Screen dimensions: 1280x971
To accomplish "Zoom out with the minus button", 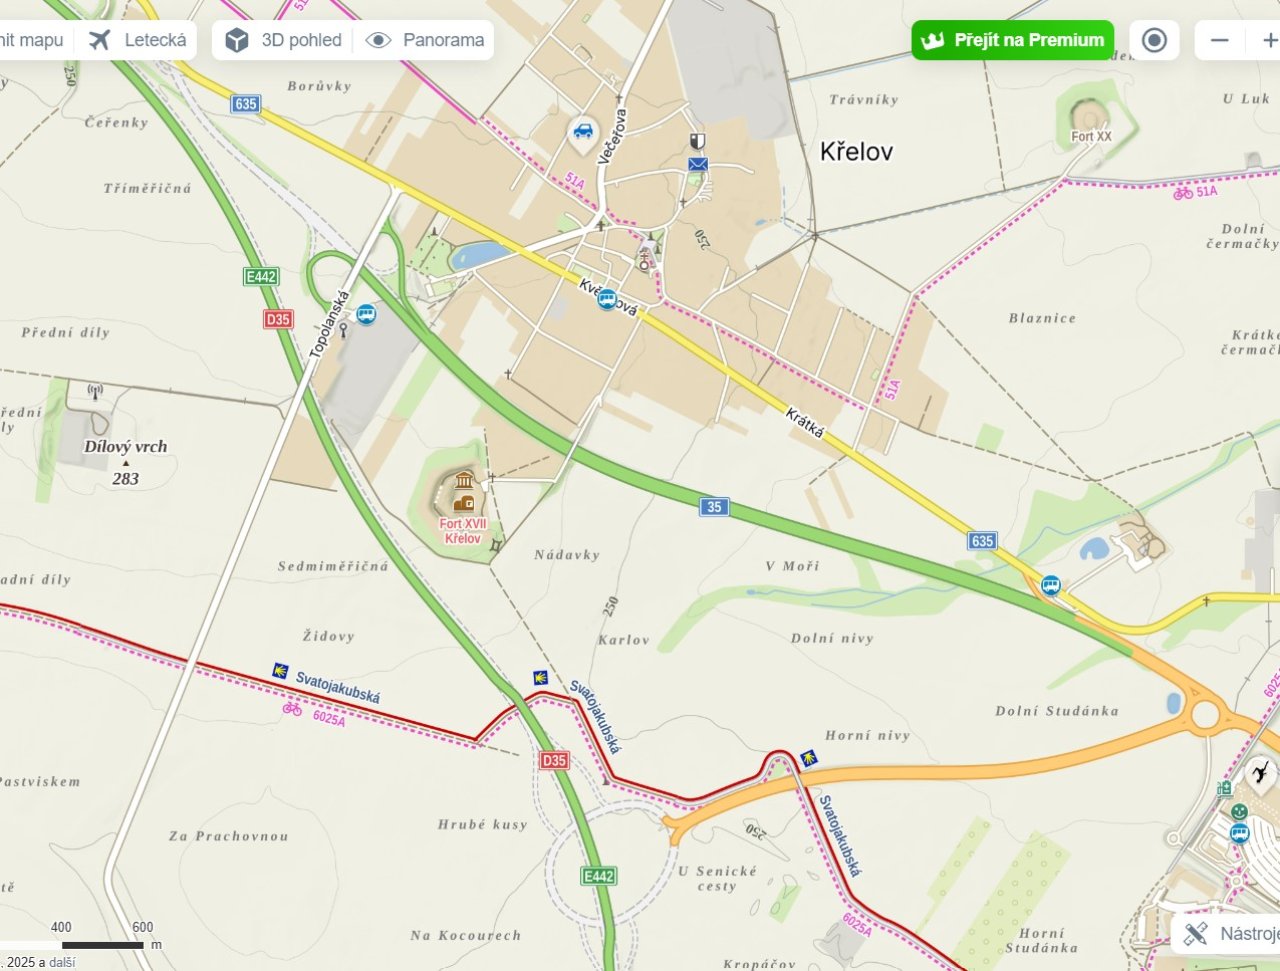I will 1219,40.
